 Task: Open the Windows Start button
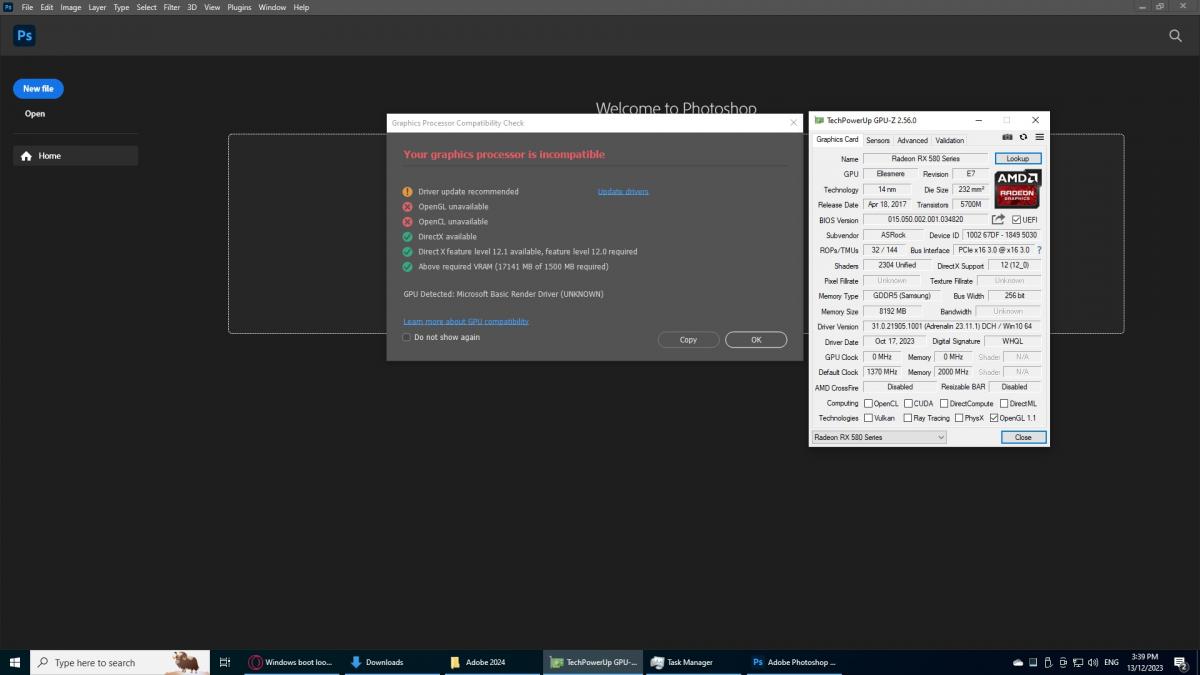pyautogui.click(x=15, y=662)
